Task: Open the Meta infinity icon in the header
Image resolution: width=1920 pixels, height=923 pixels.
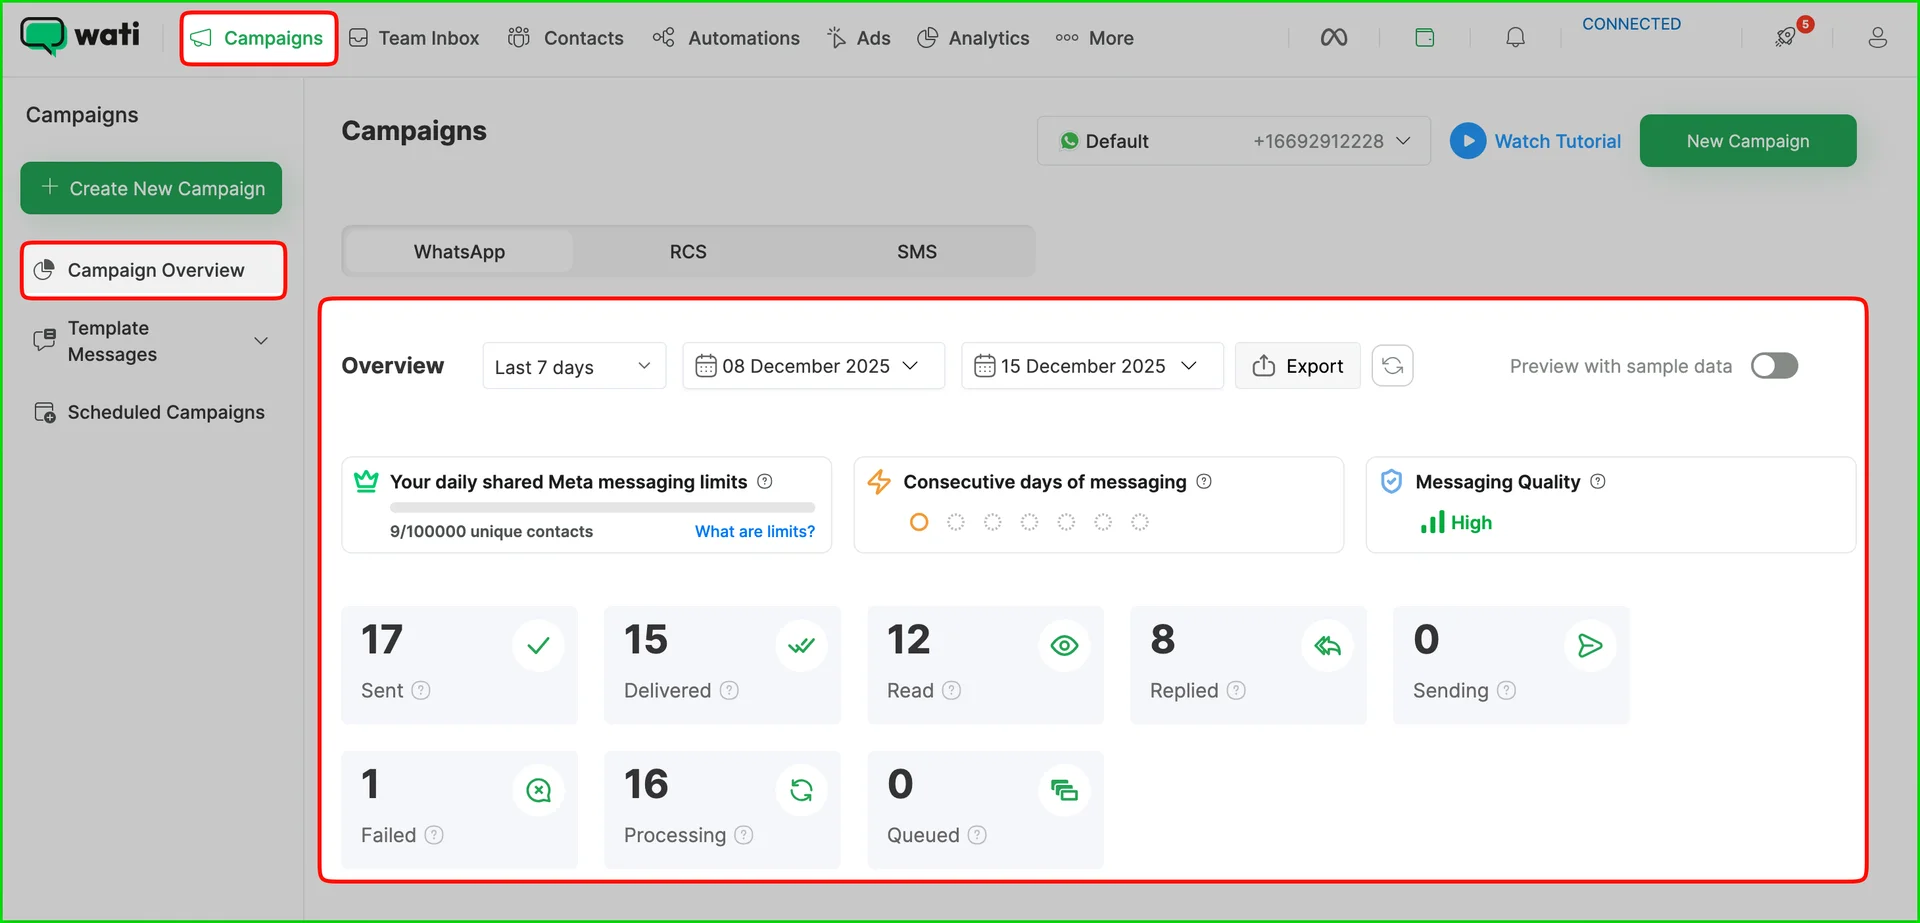Action: click(x=1333, y=37)
